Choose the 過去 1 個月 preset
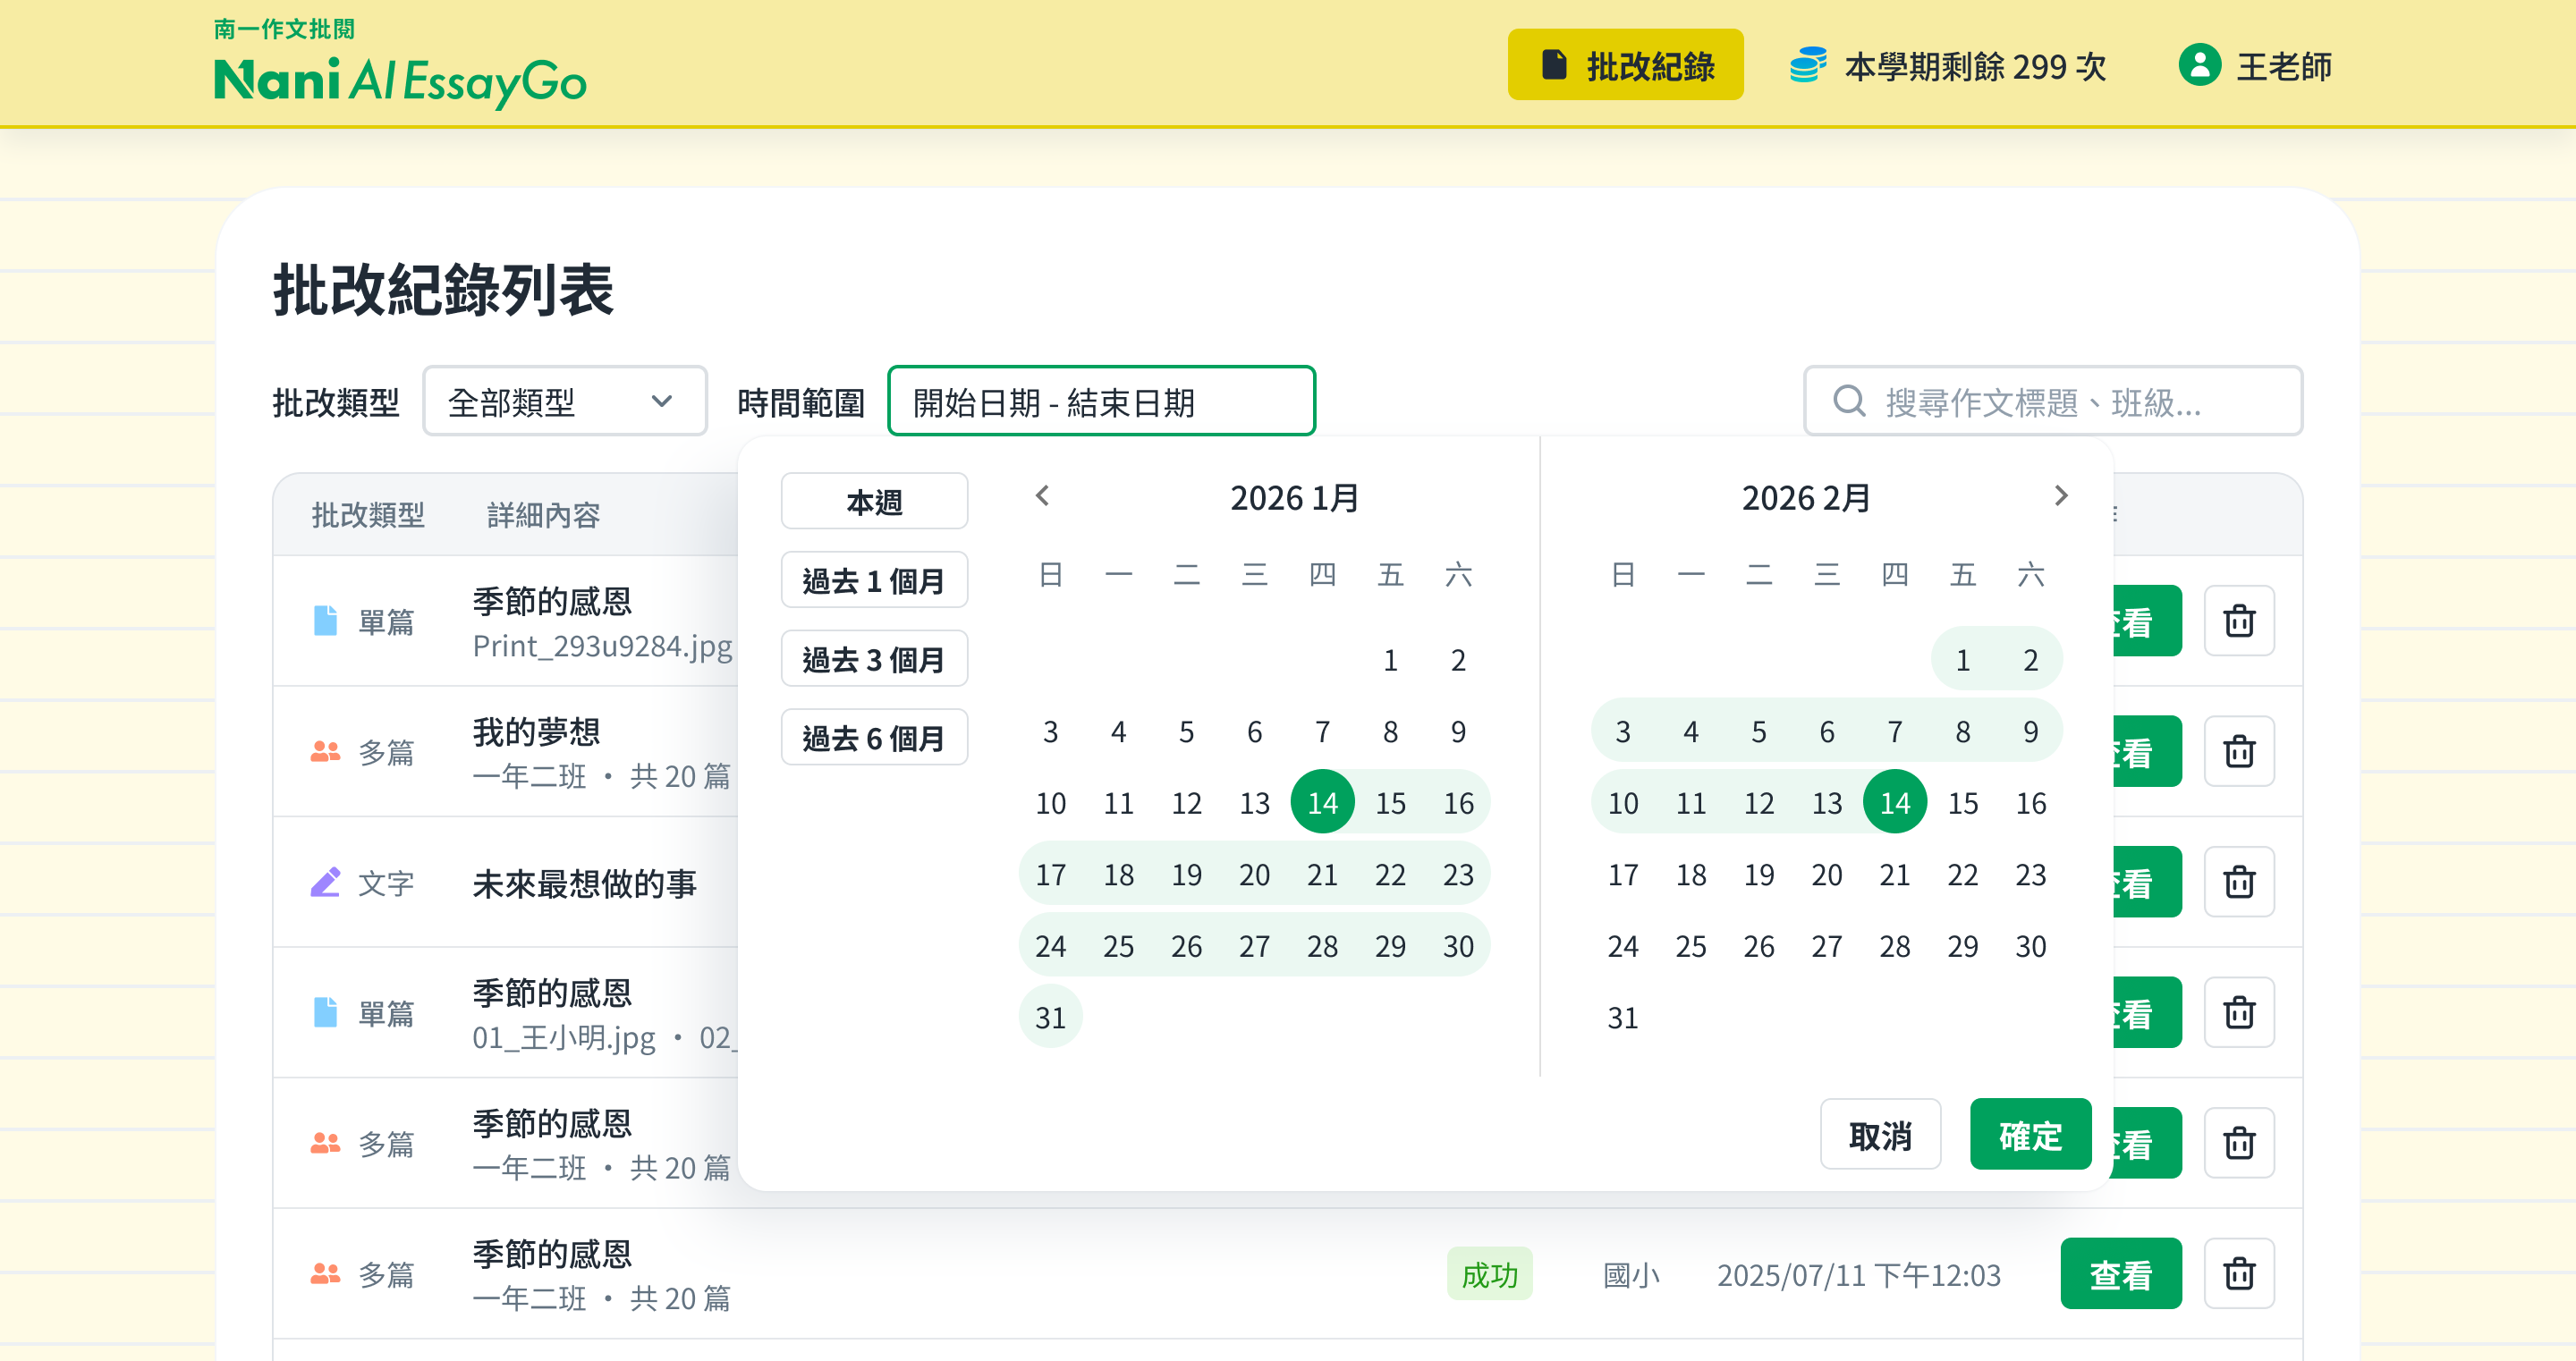 pos(874,580)
